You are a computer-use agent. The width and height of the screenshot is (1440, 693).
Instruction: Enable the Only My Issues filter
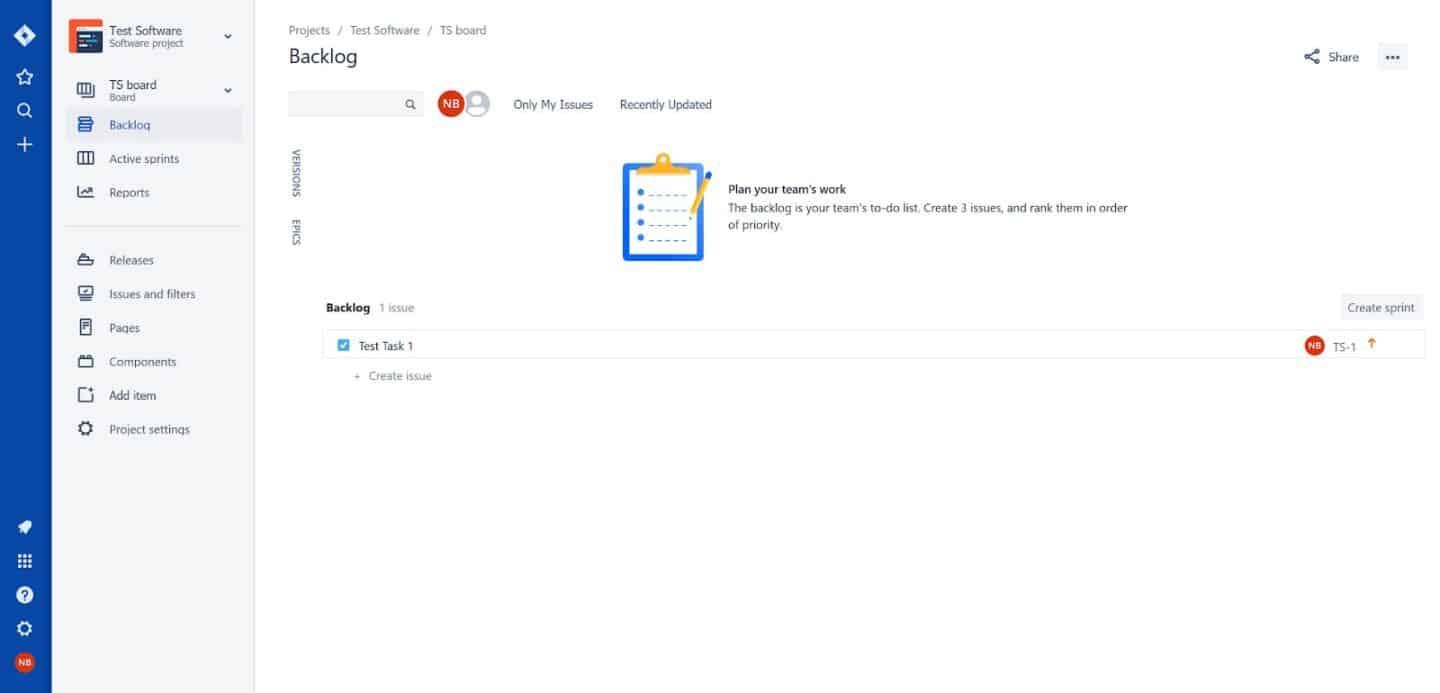(552, 104)
